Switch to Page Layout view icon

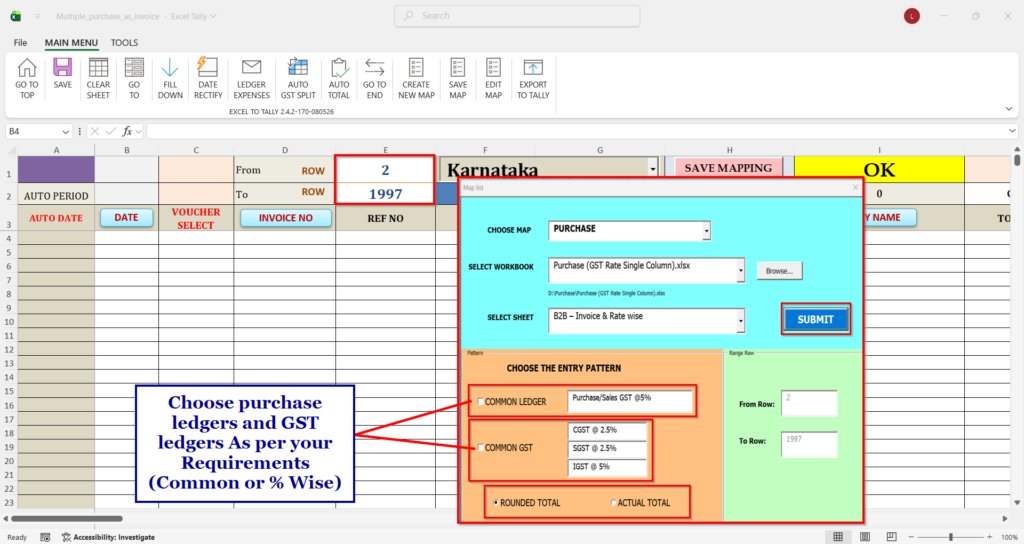[865, 537]
